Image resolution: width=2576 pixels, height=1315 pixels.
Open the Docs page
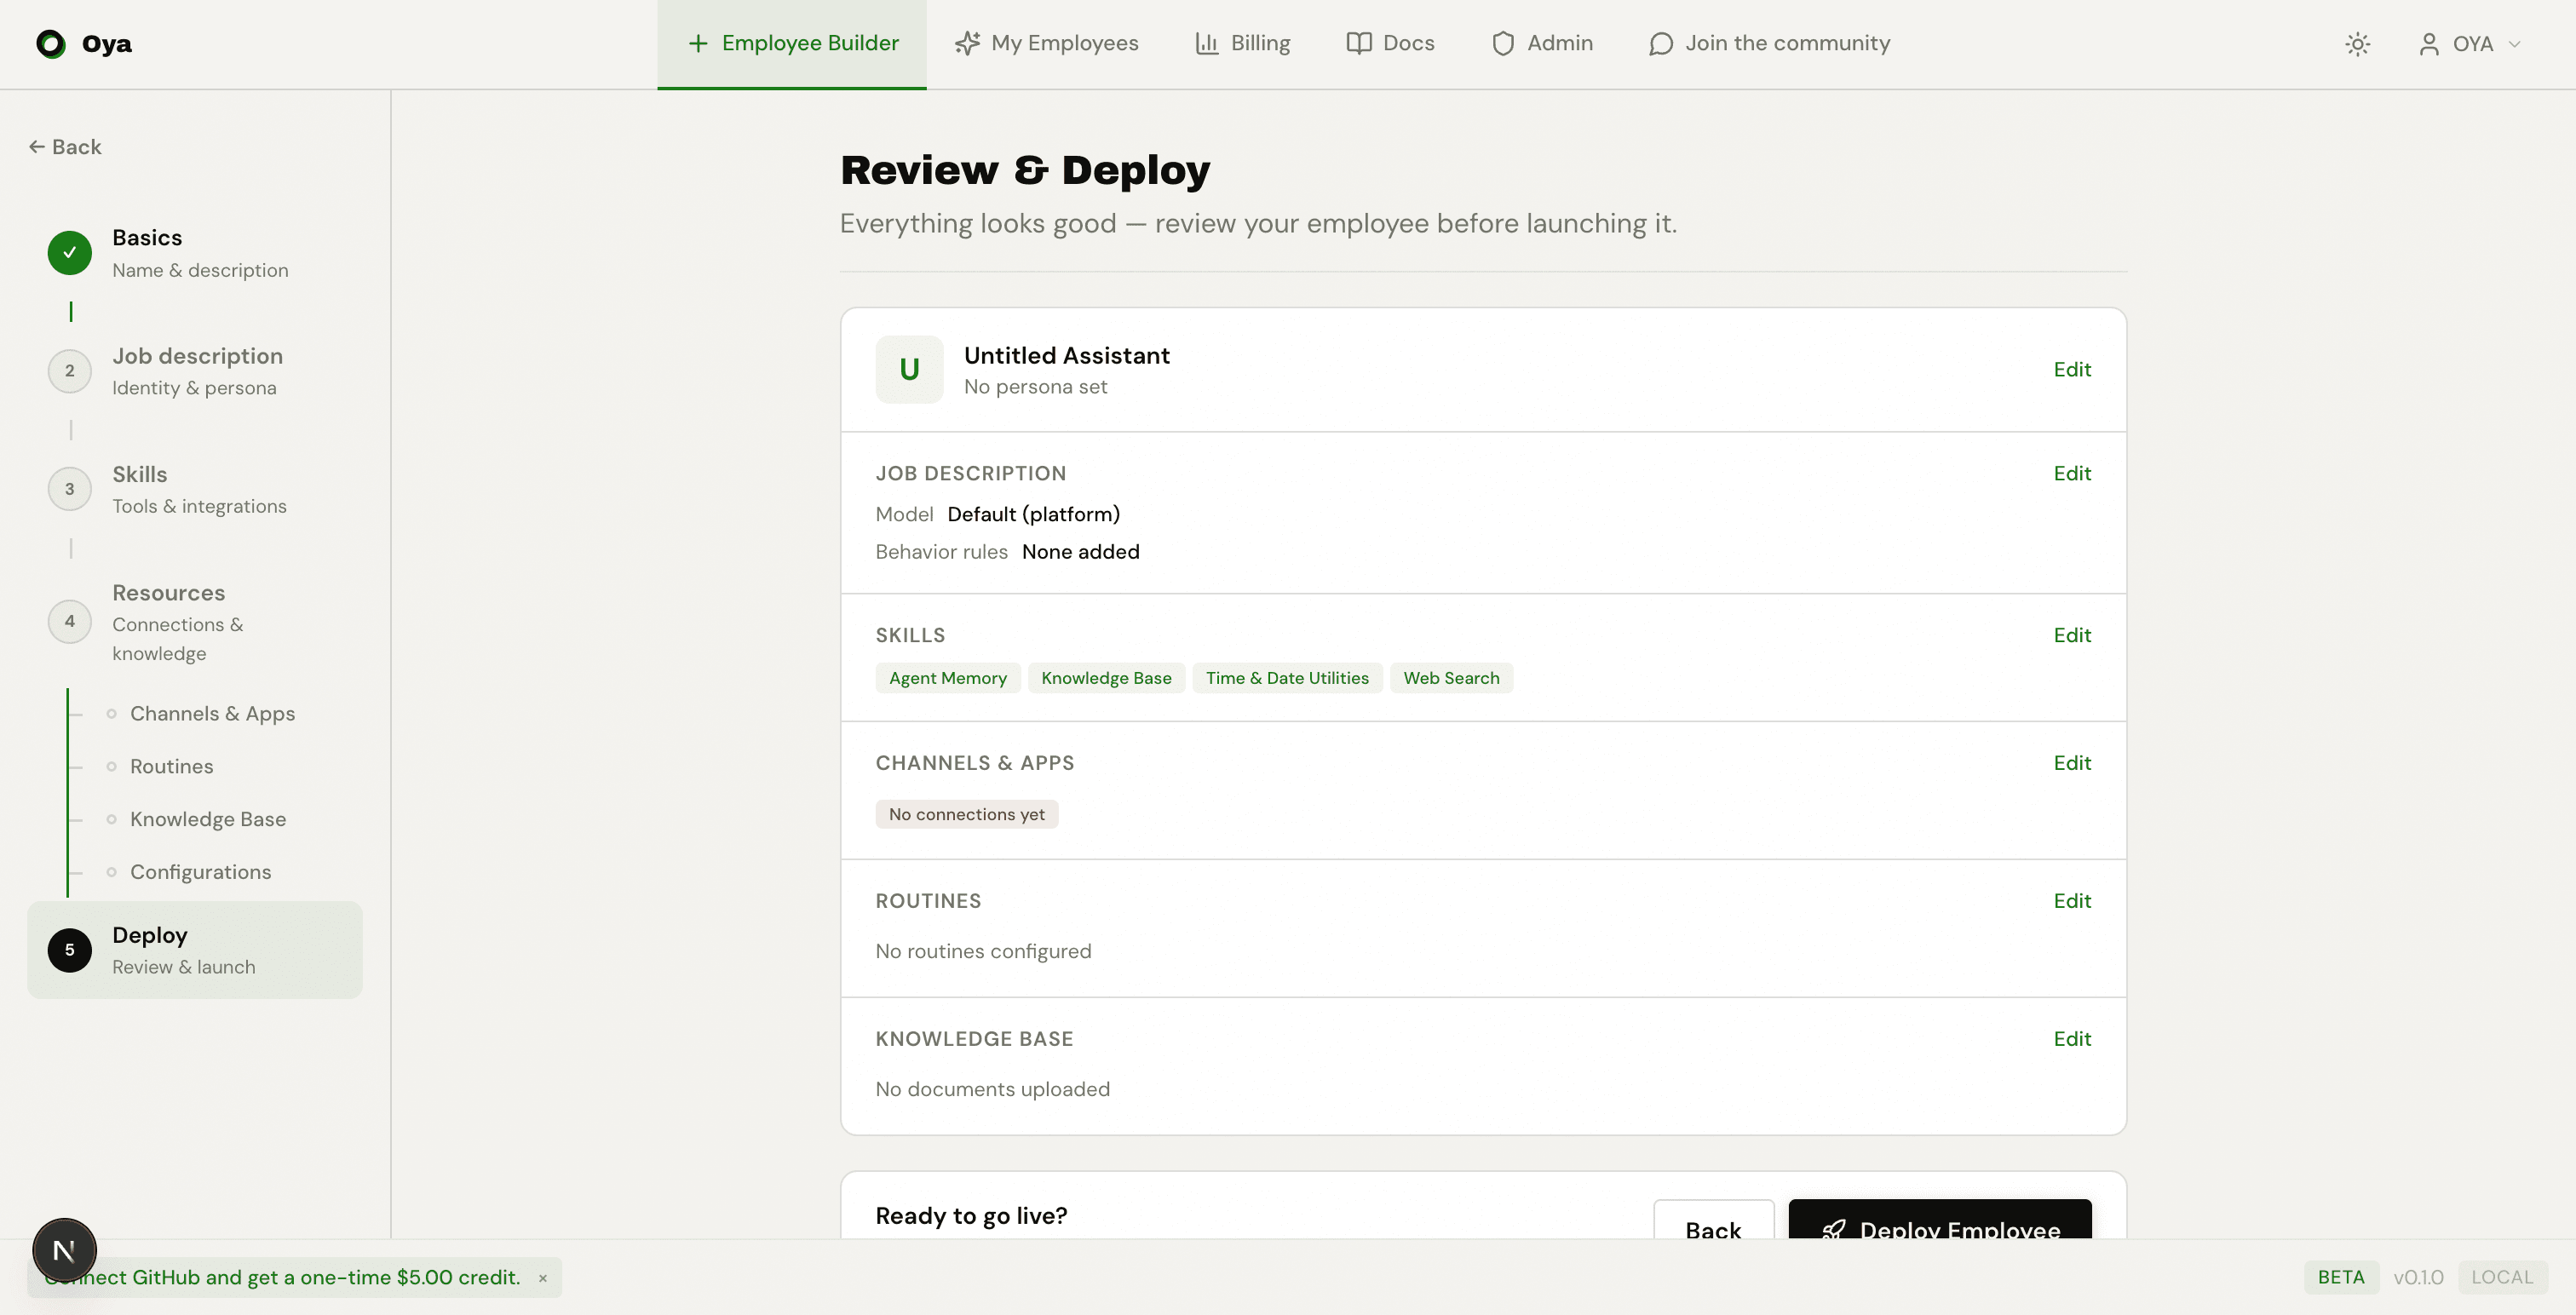(1389, 43)
